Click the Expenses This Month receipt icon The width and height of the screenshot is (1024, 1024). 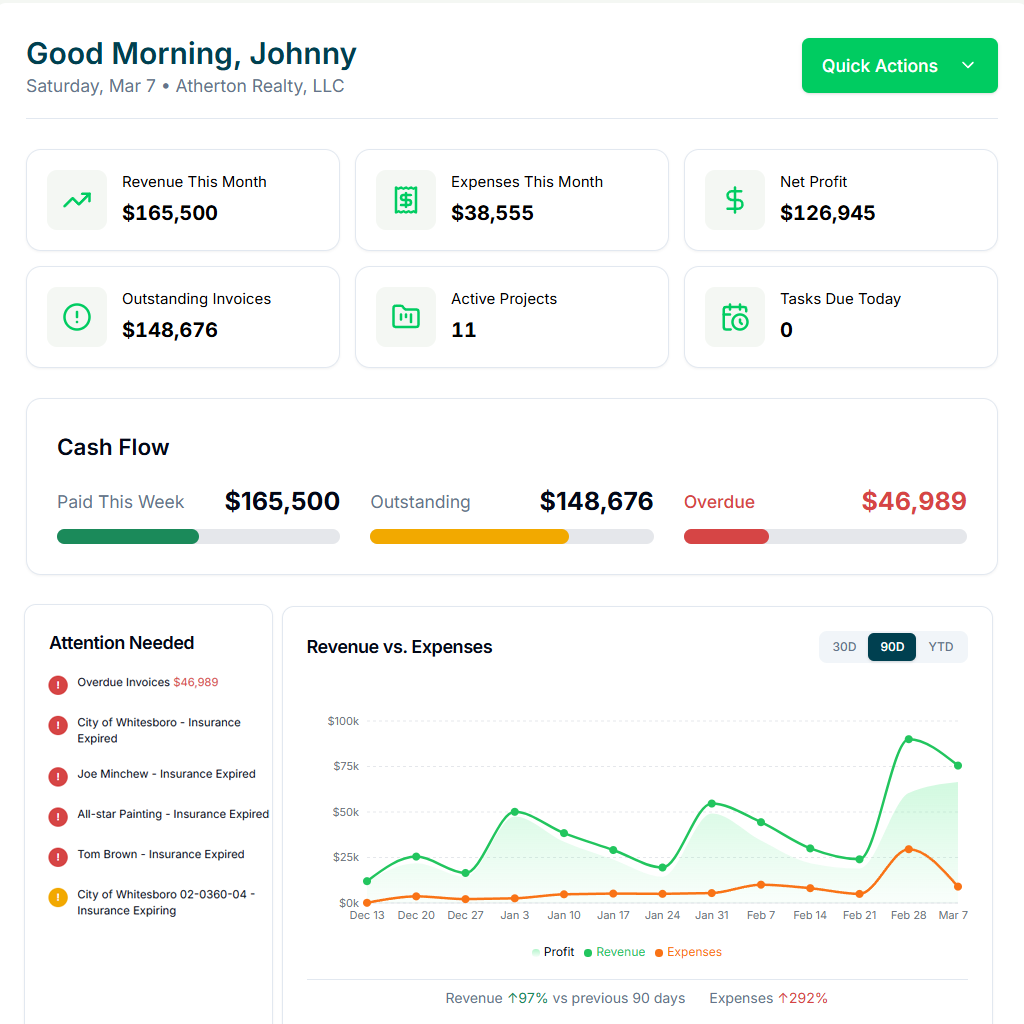point(406,200)
